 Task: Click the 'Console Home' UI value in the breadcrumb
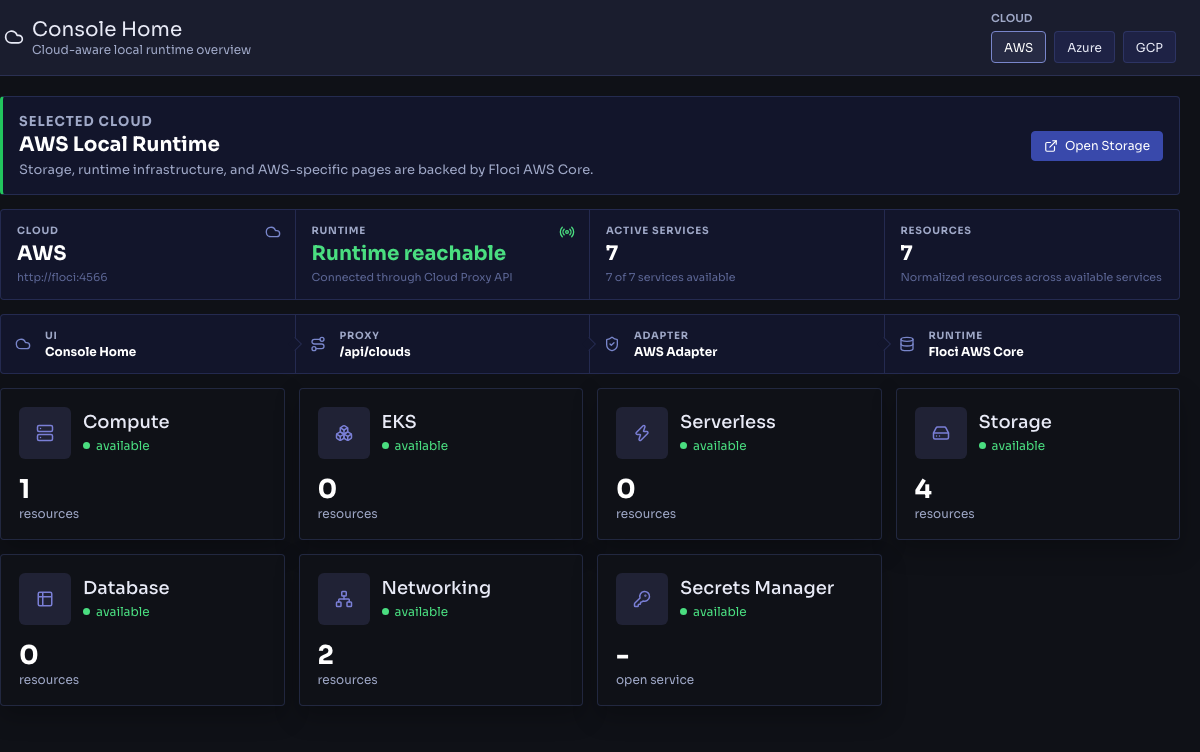(x=90, y=352)
